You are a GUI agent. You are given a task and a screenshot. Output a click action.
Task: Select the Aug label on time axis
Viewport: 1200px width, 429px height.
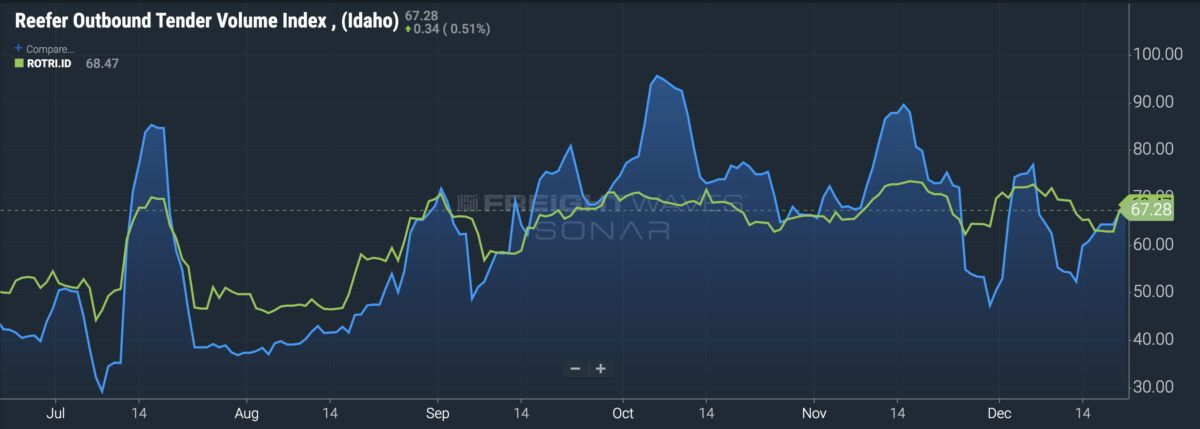tap(247, 413)
